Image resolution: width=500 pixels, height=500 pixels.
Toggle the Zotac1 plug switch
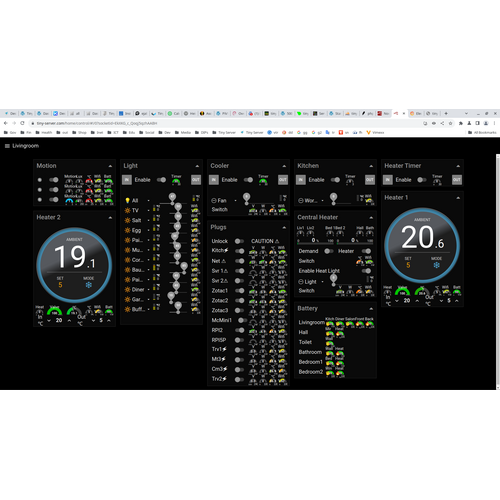239,291
